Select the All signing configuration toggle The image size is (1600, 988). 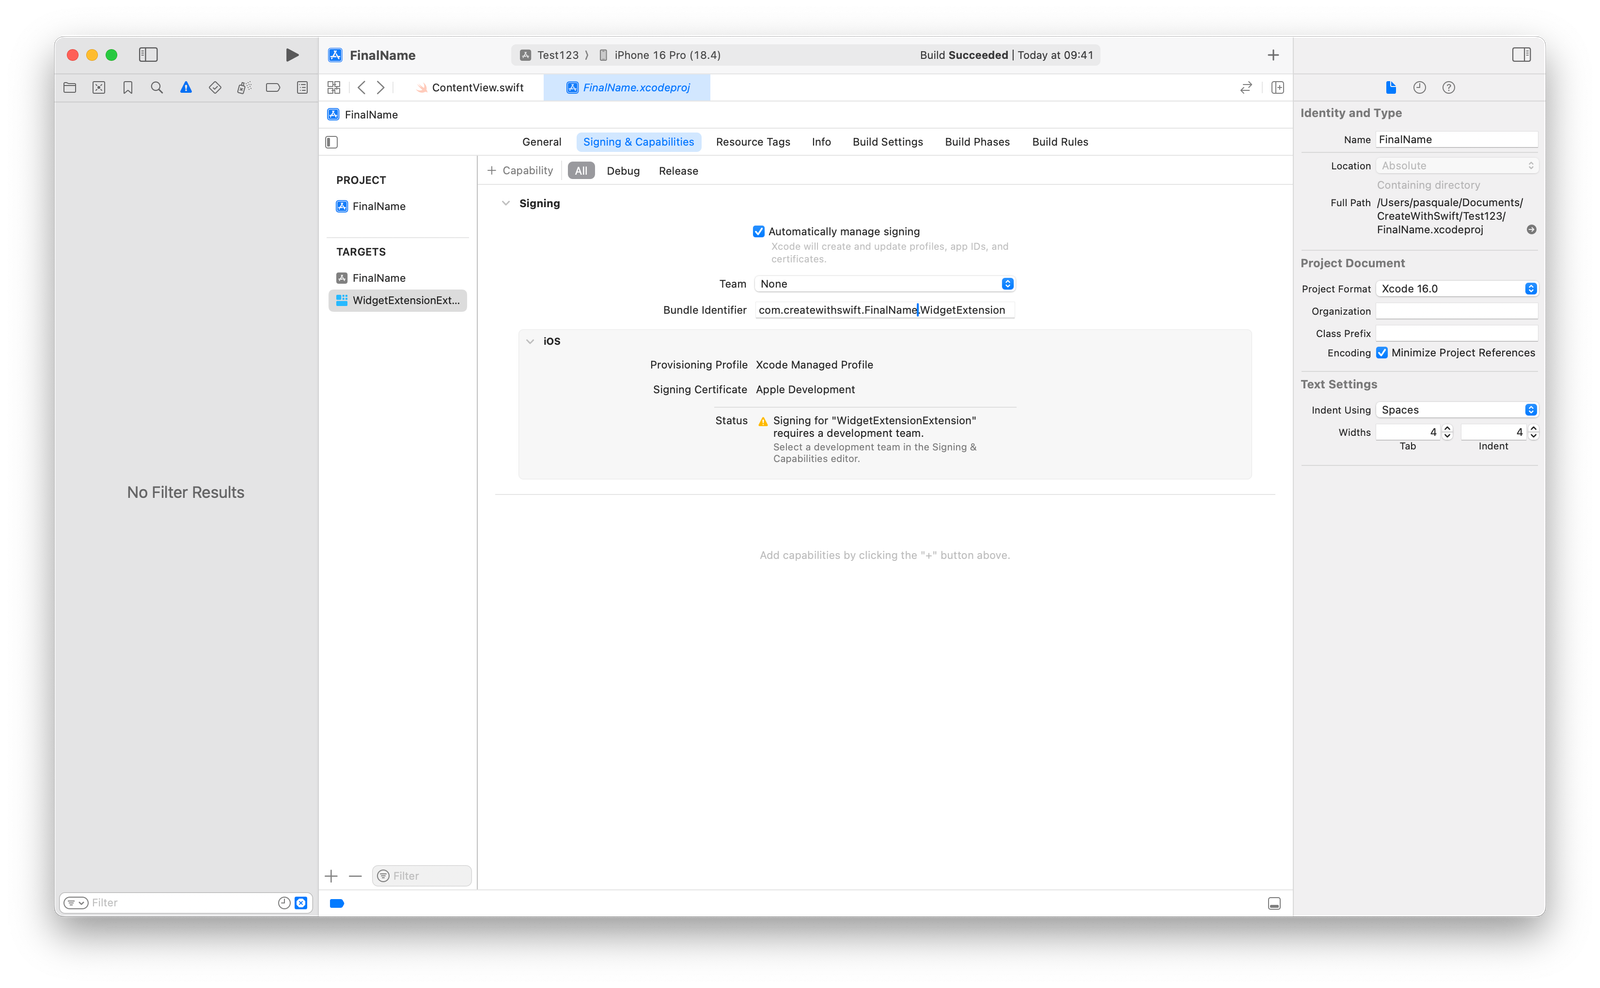tap(581, 170)
